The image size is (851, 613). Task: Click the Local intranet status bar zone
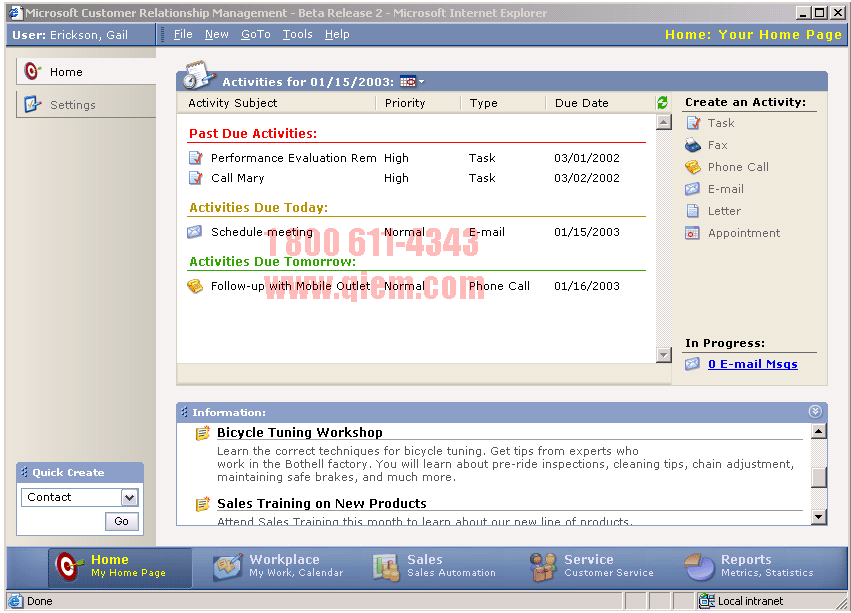741,601
